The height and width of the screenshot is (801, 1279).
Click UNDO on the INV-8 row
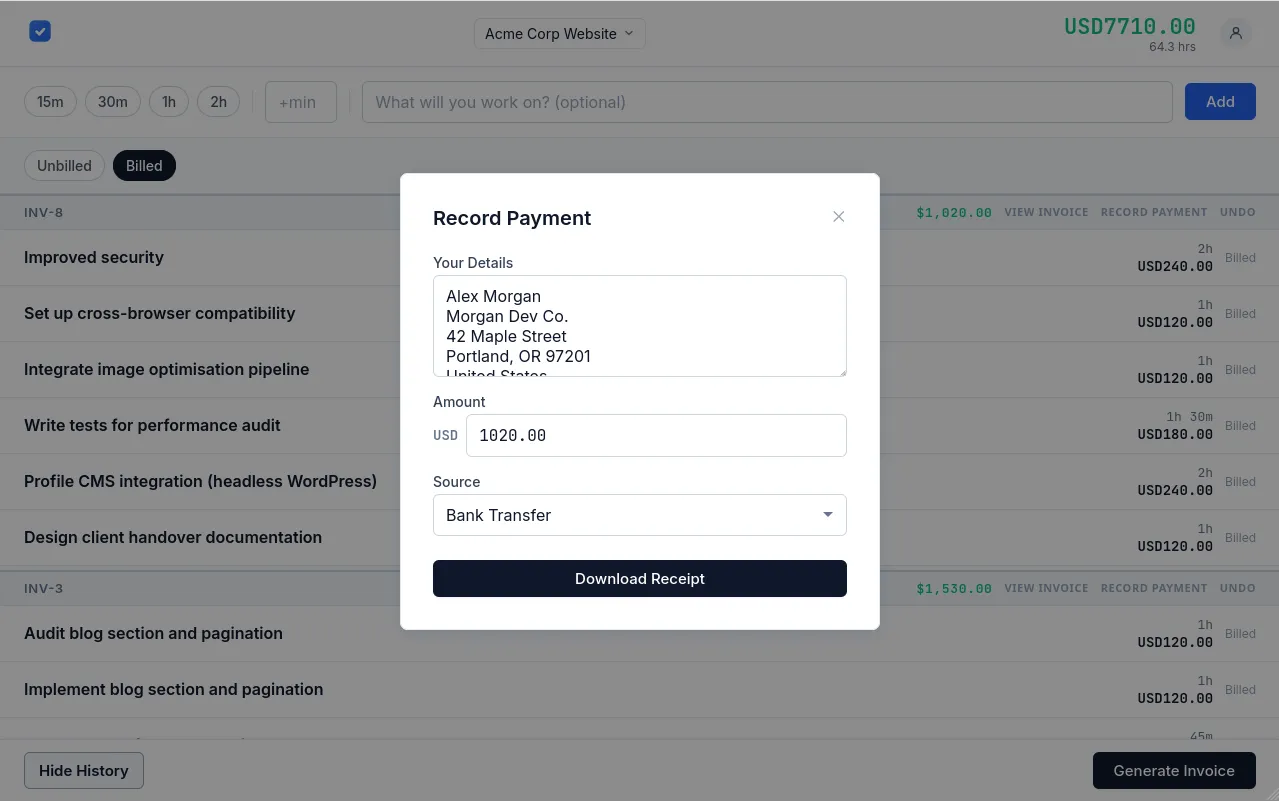pos(1237,212)
